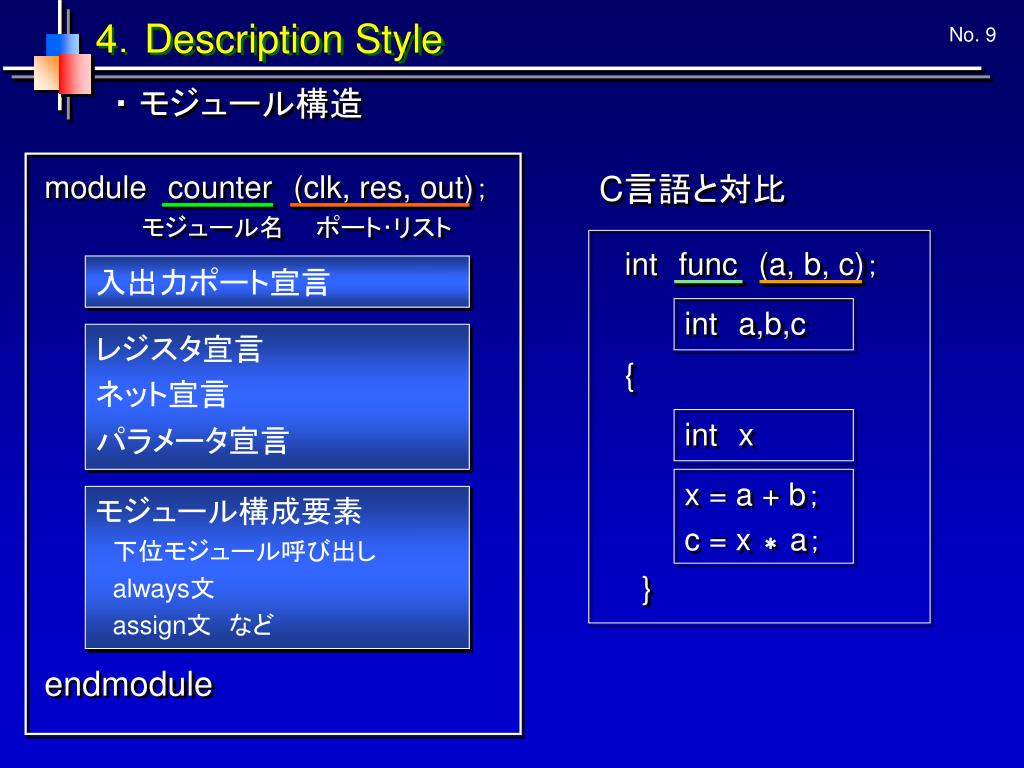This screenshot has width=1024, height=768.
Task: Click the keyword "endmodule"
Action: point(129,685)
